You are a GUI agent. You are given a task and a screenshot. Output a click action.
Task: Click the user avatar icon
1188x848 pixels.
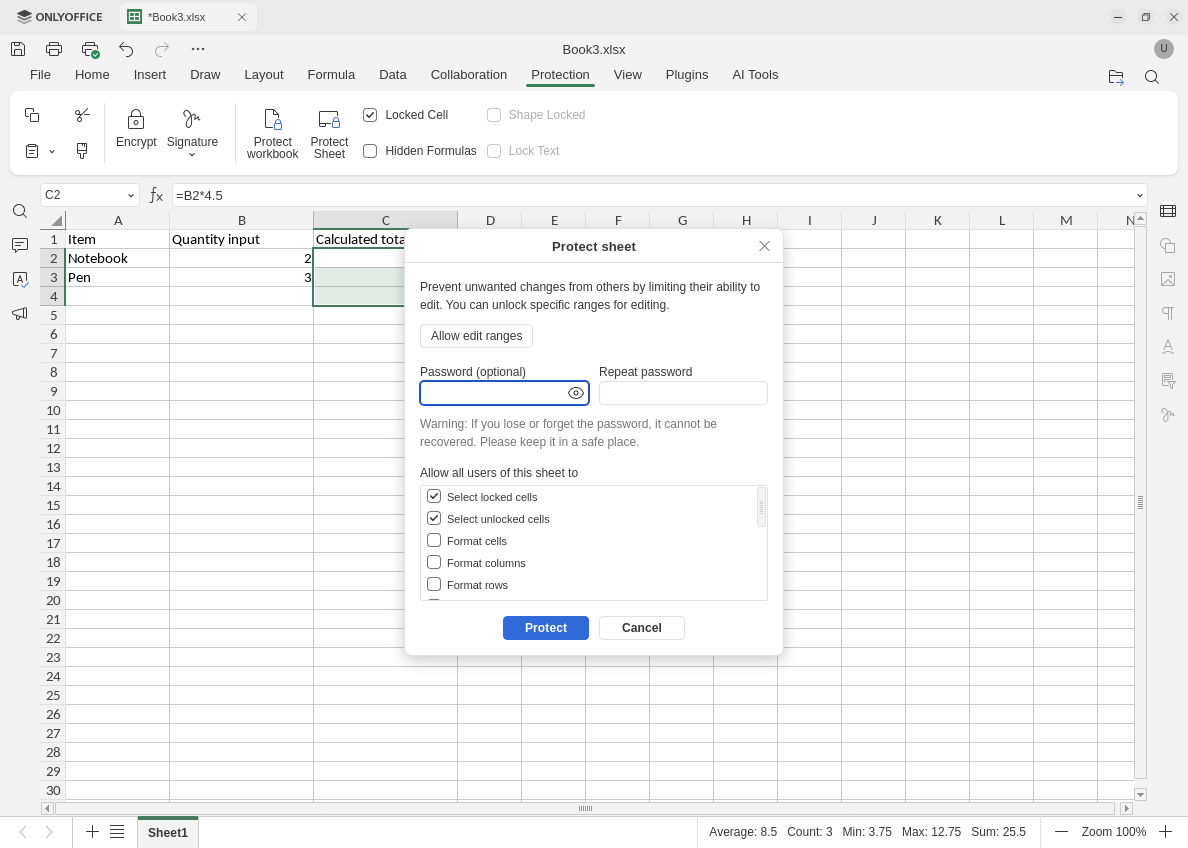[x=1164, y=49]
